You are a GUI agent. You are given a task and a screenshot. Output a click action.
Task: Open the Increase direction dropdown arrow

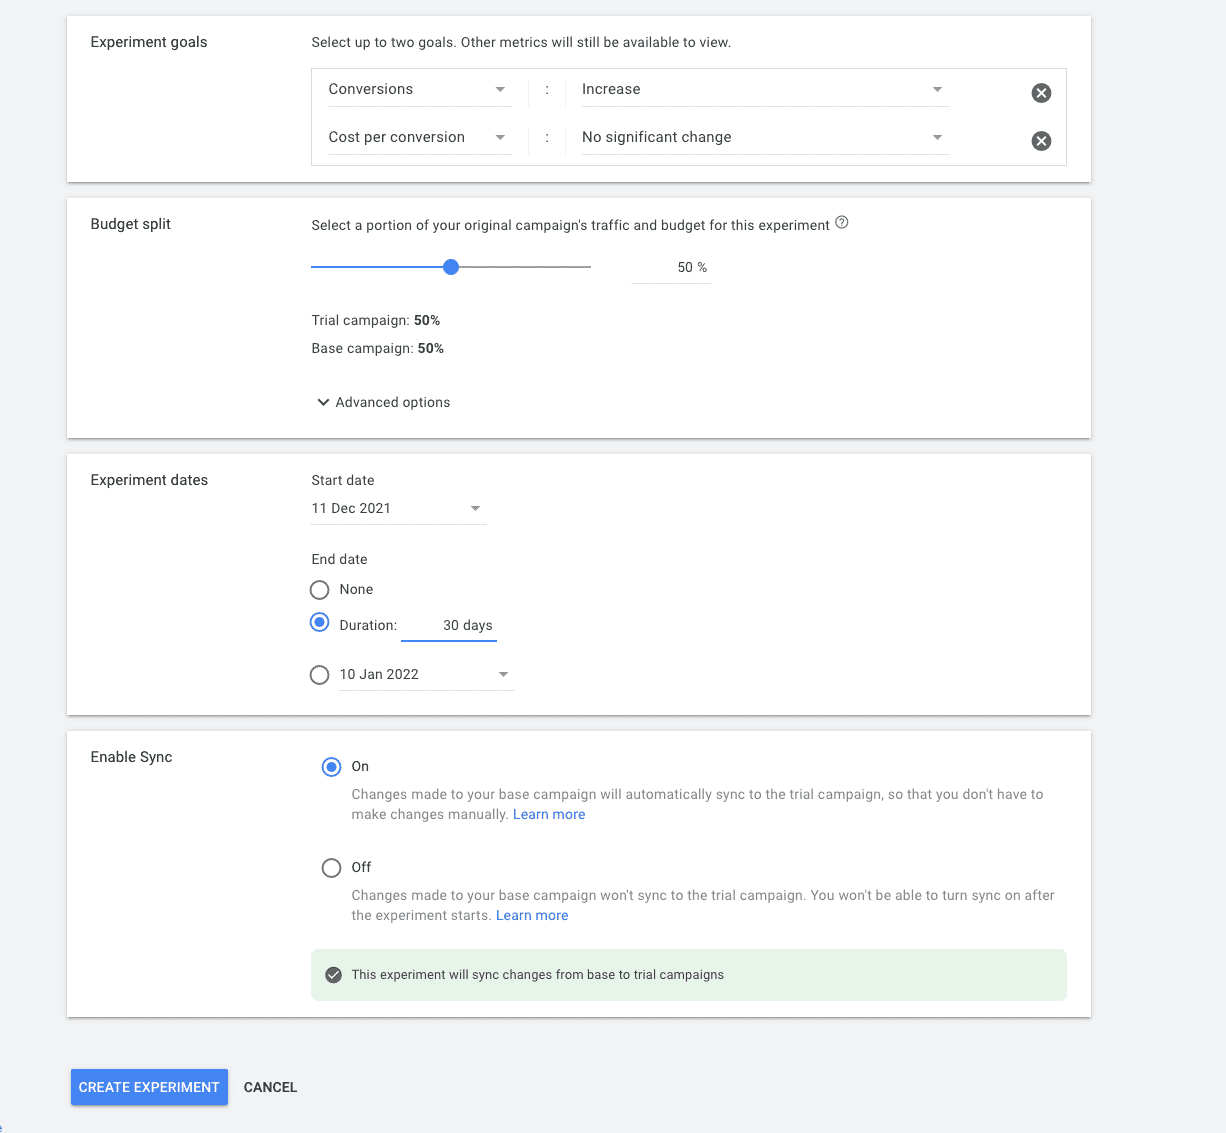click(x=937, y=90)
